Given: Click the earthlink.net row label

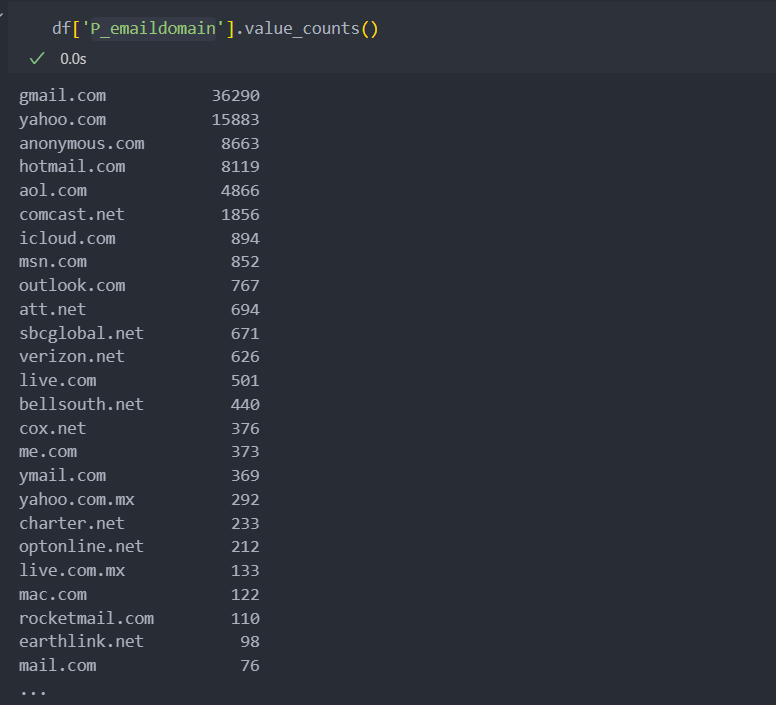Looking at the screenshot, I should pyautogui.click(x=81, y=642).
